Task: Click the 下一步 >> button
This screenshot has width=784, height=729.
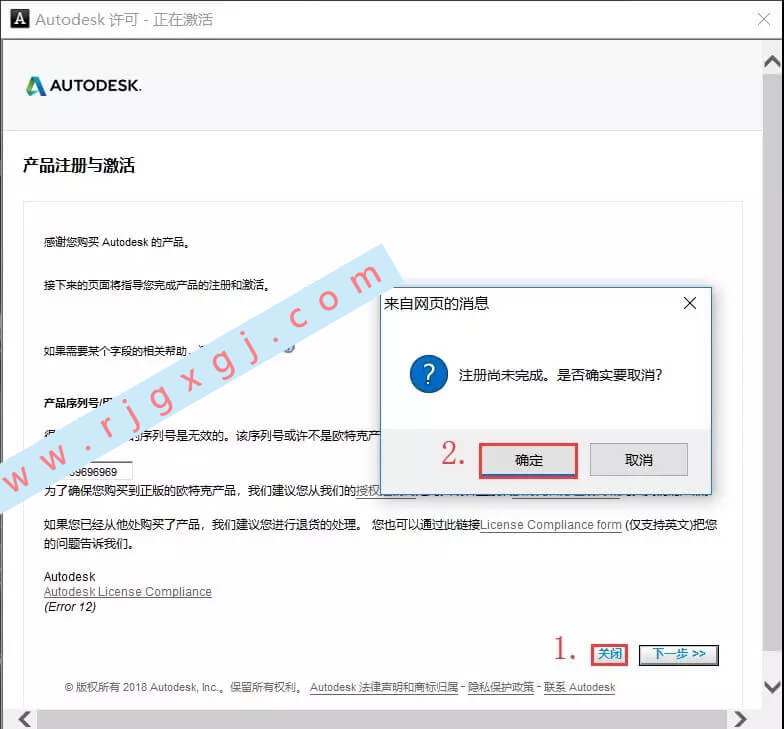Action: pyautogui.click(x=678, y=654)
